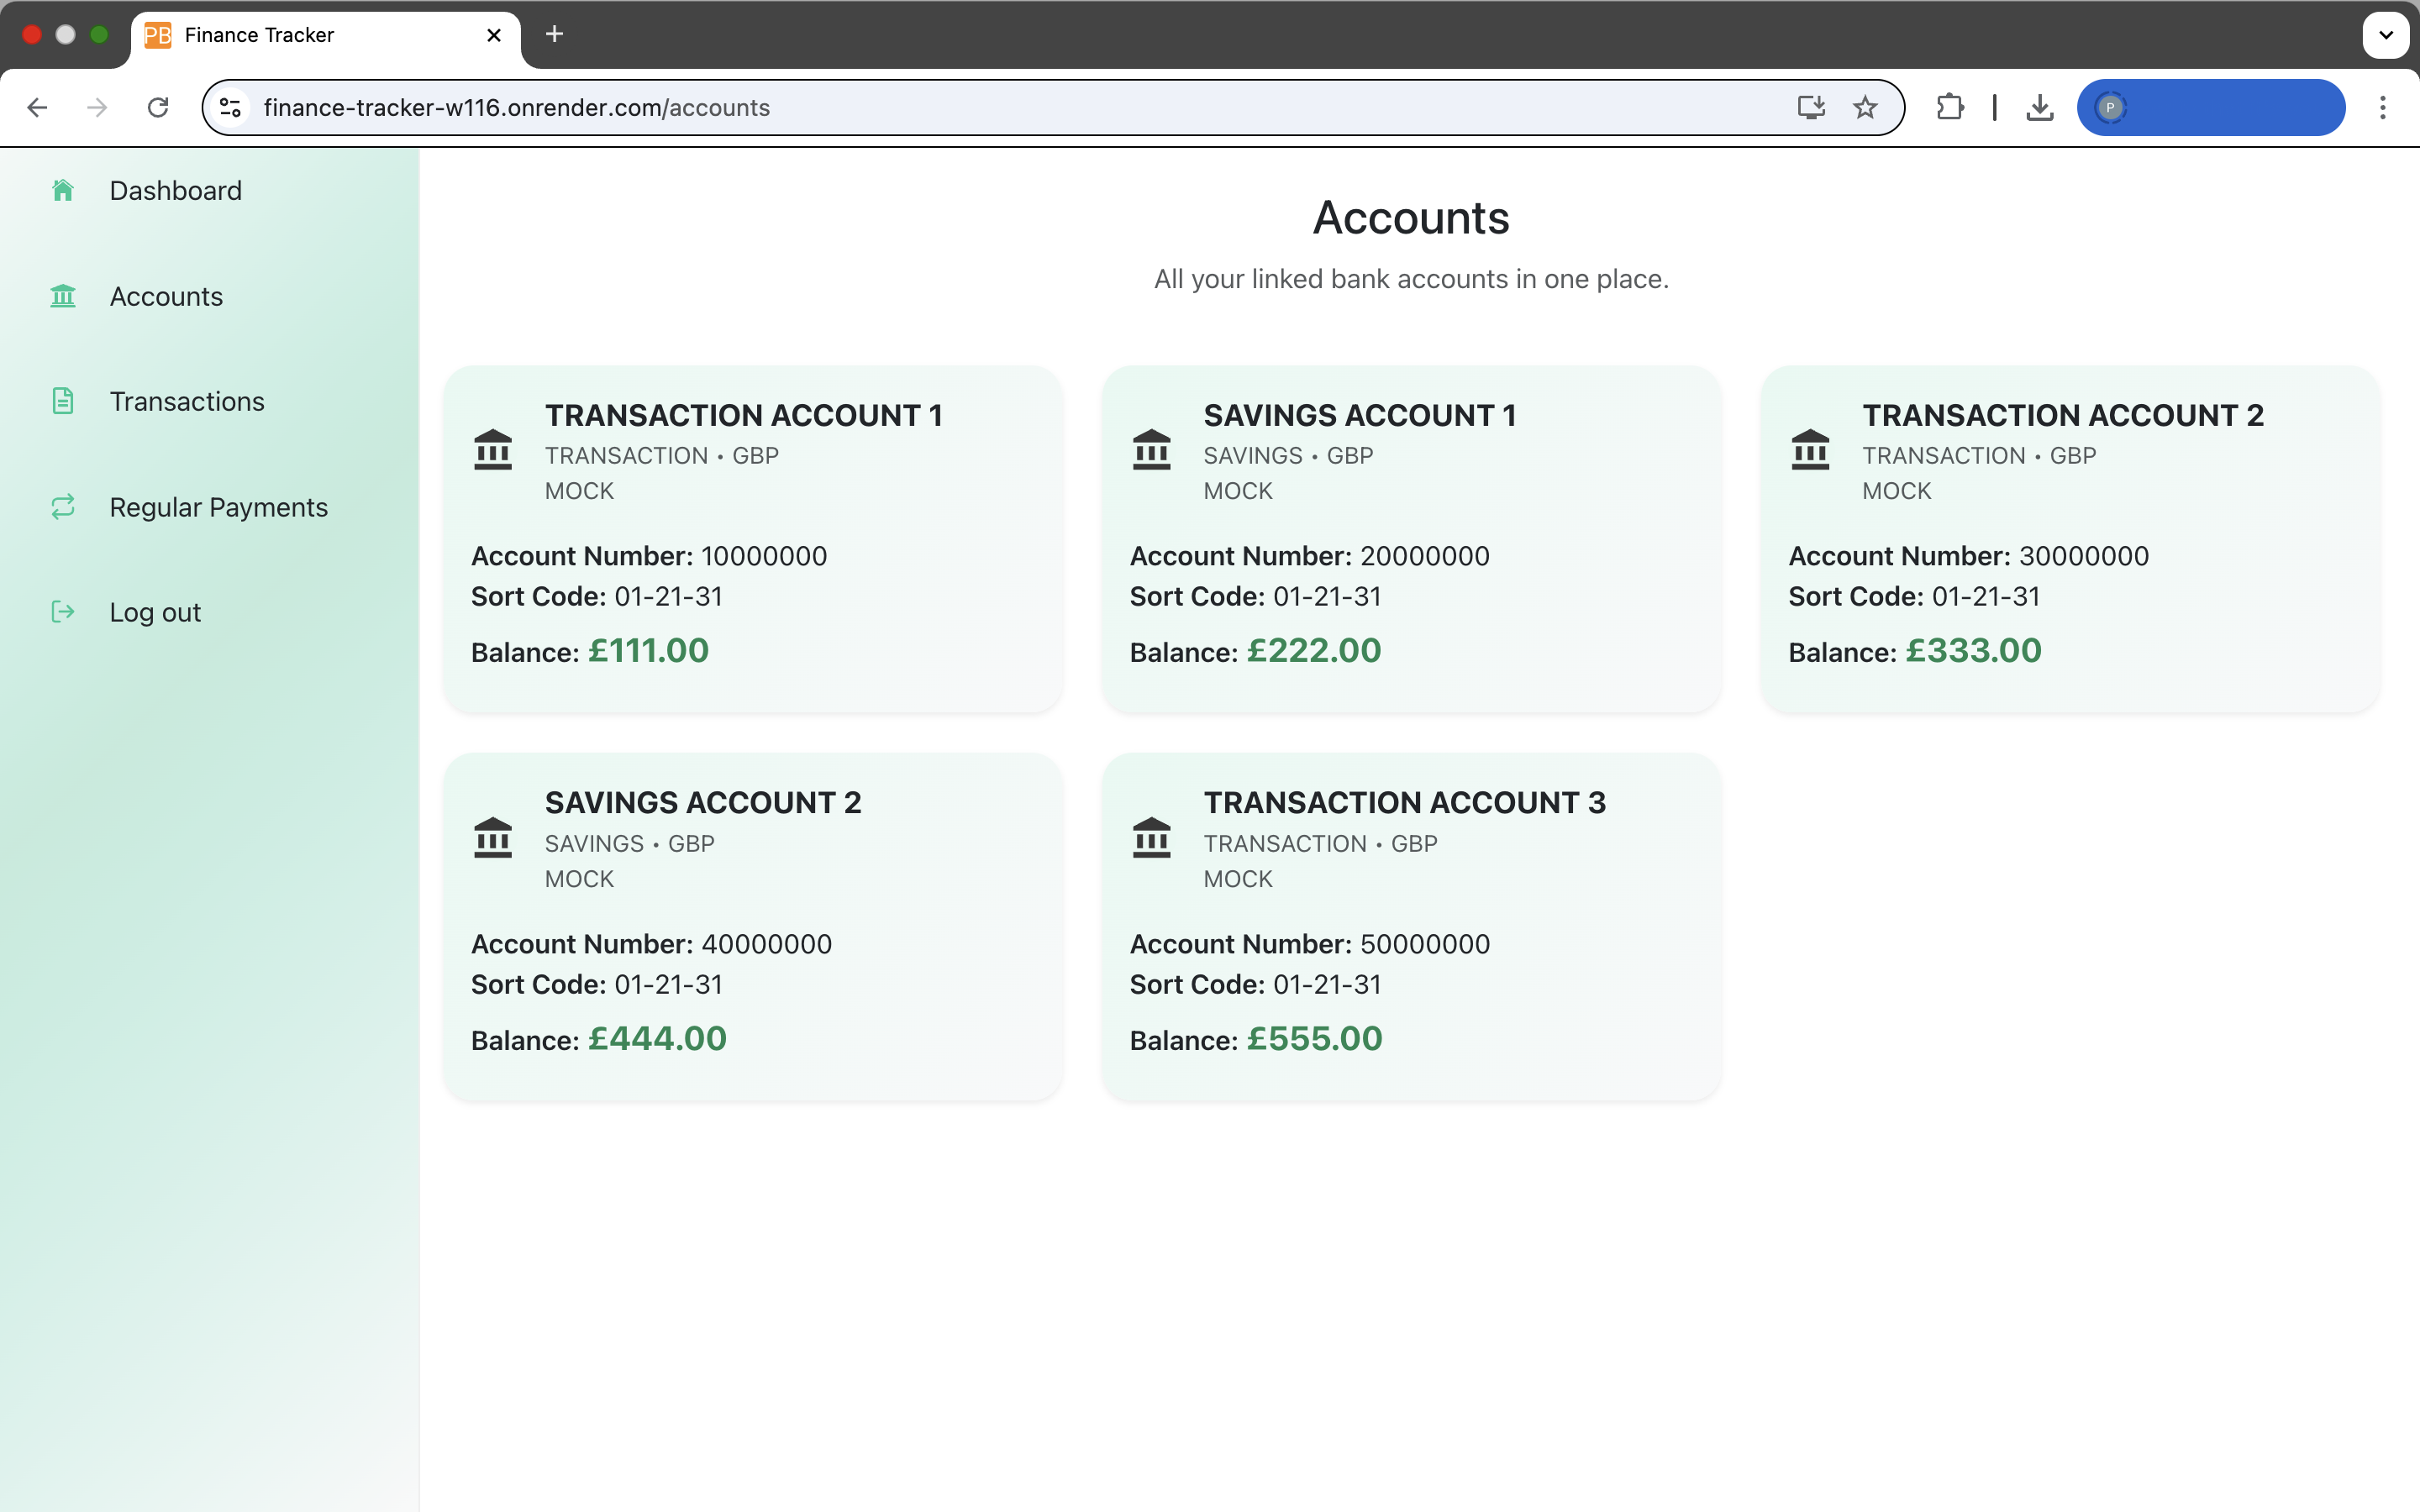This screenshot has height=1512, width=2420.
Task: Click the Accounts page heading
Action: tap(1411, 218)
